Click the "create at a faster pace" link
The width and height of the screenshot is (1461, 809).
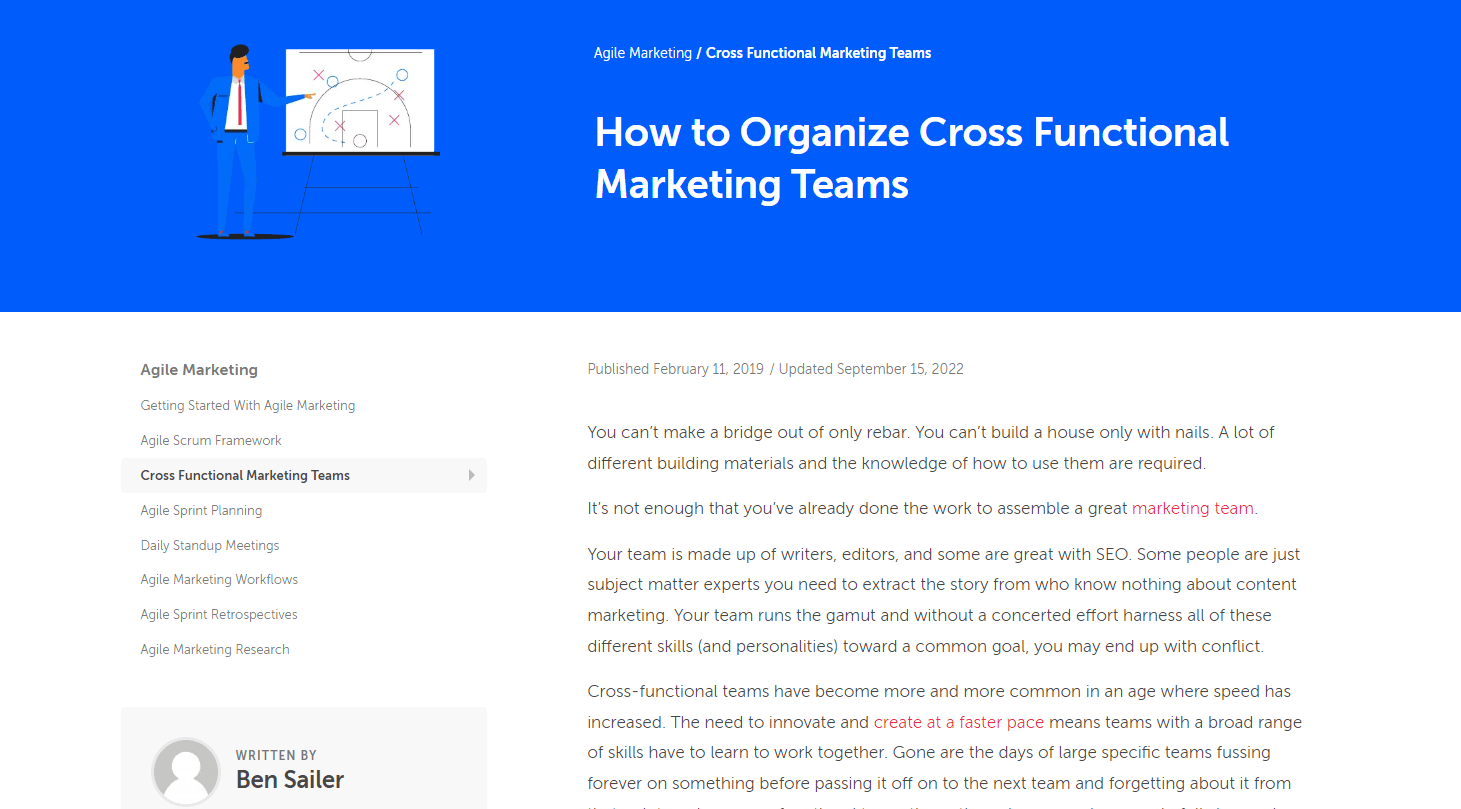point(958,722)
